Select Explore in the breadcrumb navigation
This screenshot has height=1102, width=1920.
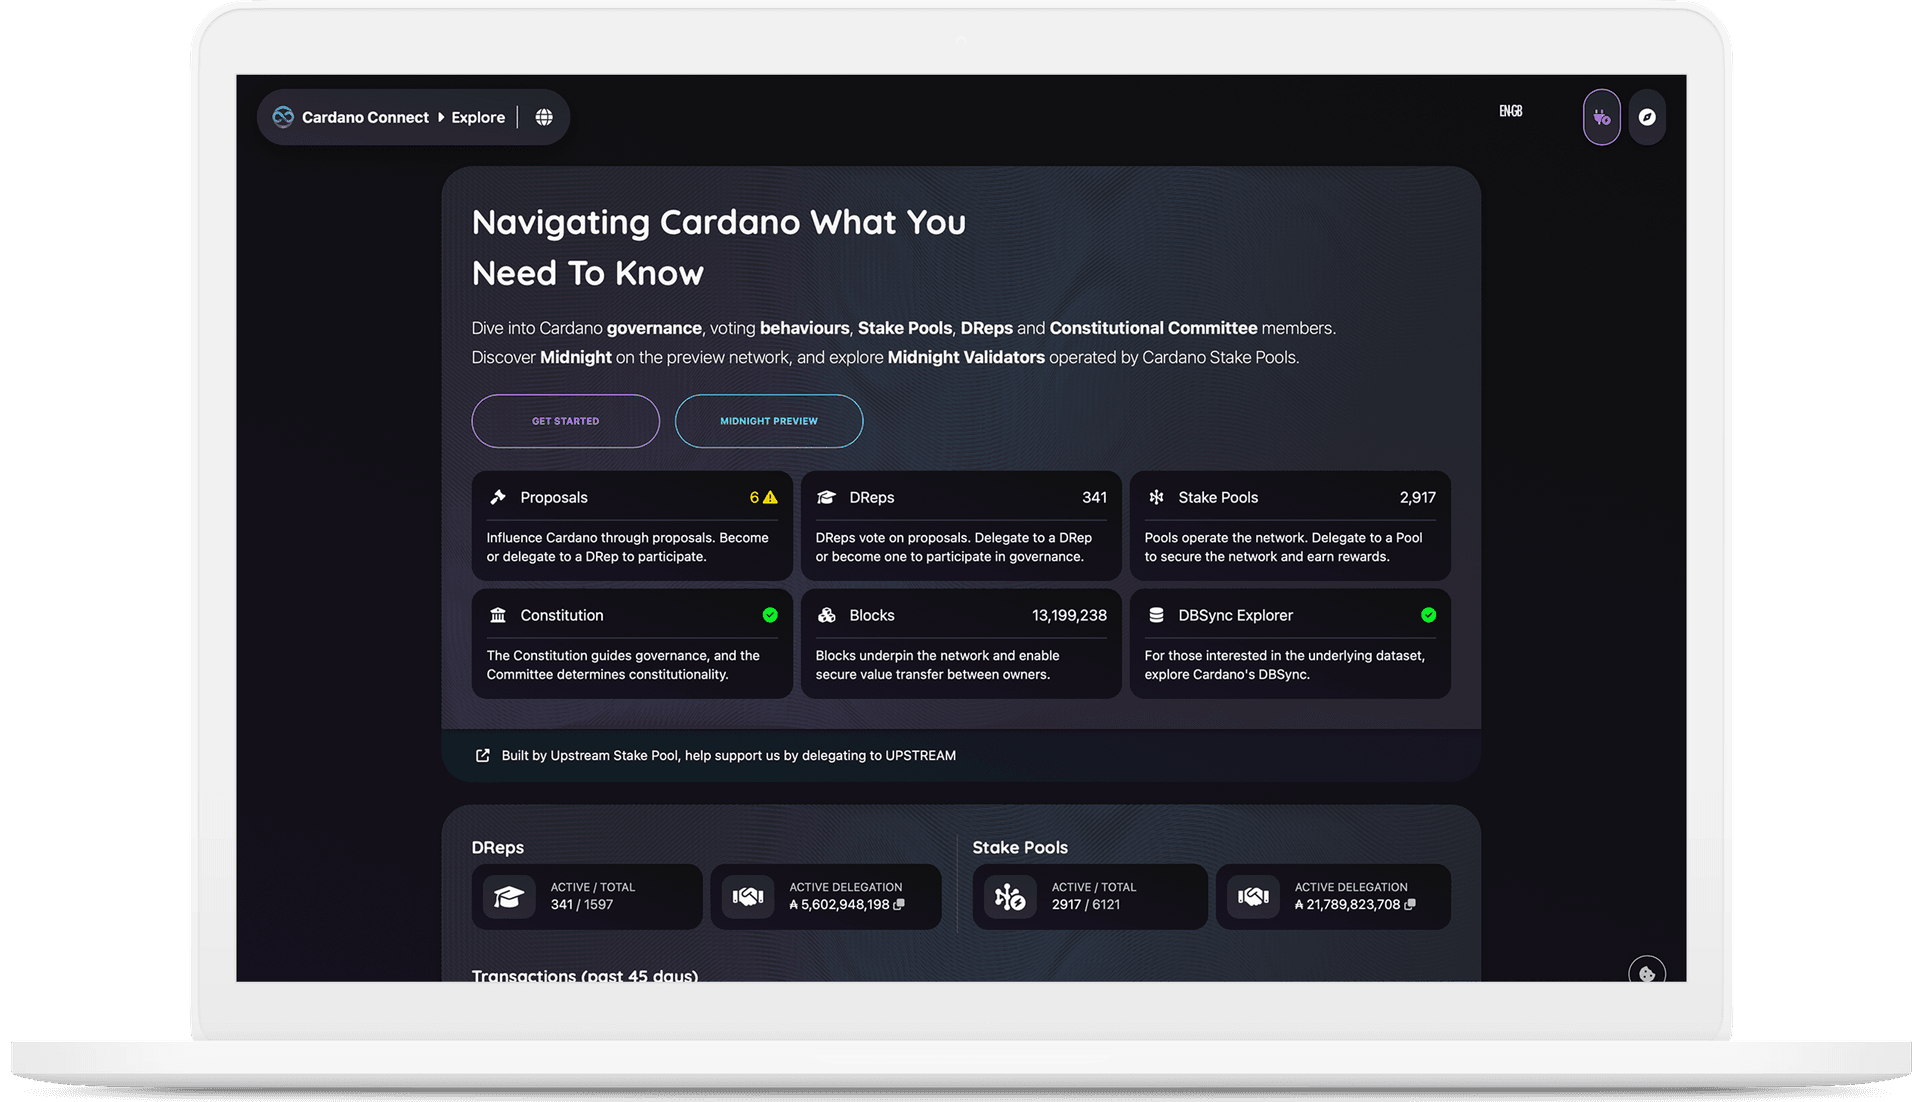[477, 117]
